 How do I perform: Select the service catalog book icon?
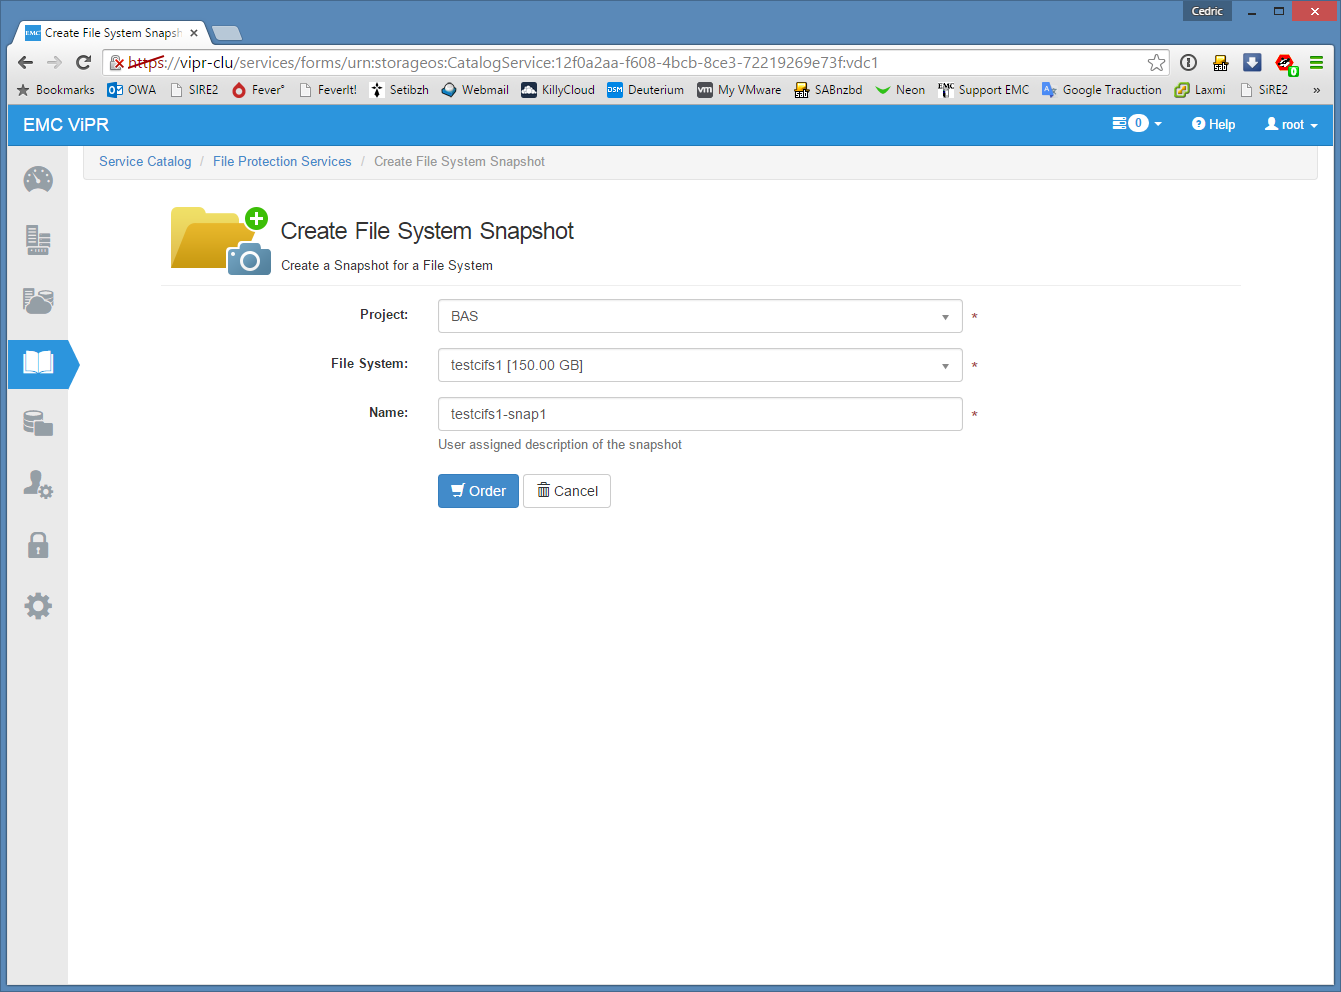[38, 363]
